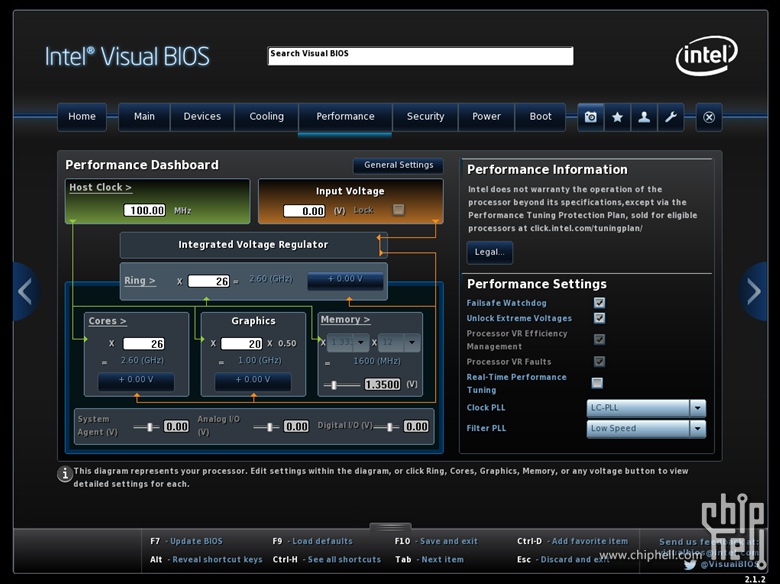Click the circled X exit icon
The height and width of the screenshot is (584, 780).
tap(709, 117)
